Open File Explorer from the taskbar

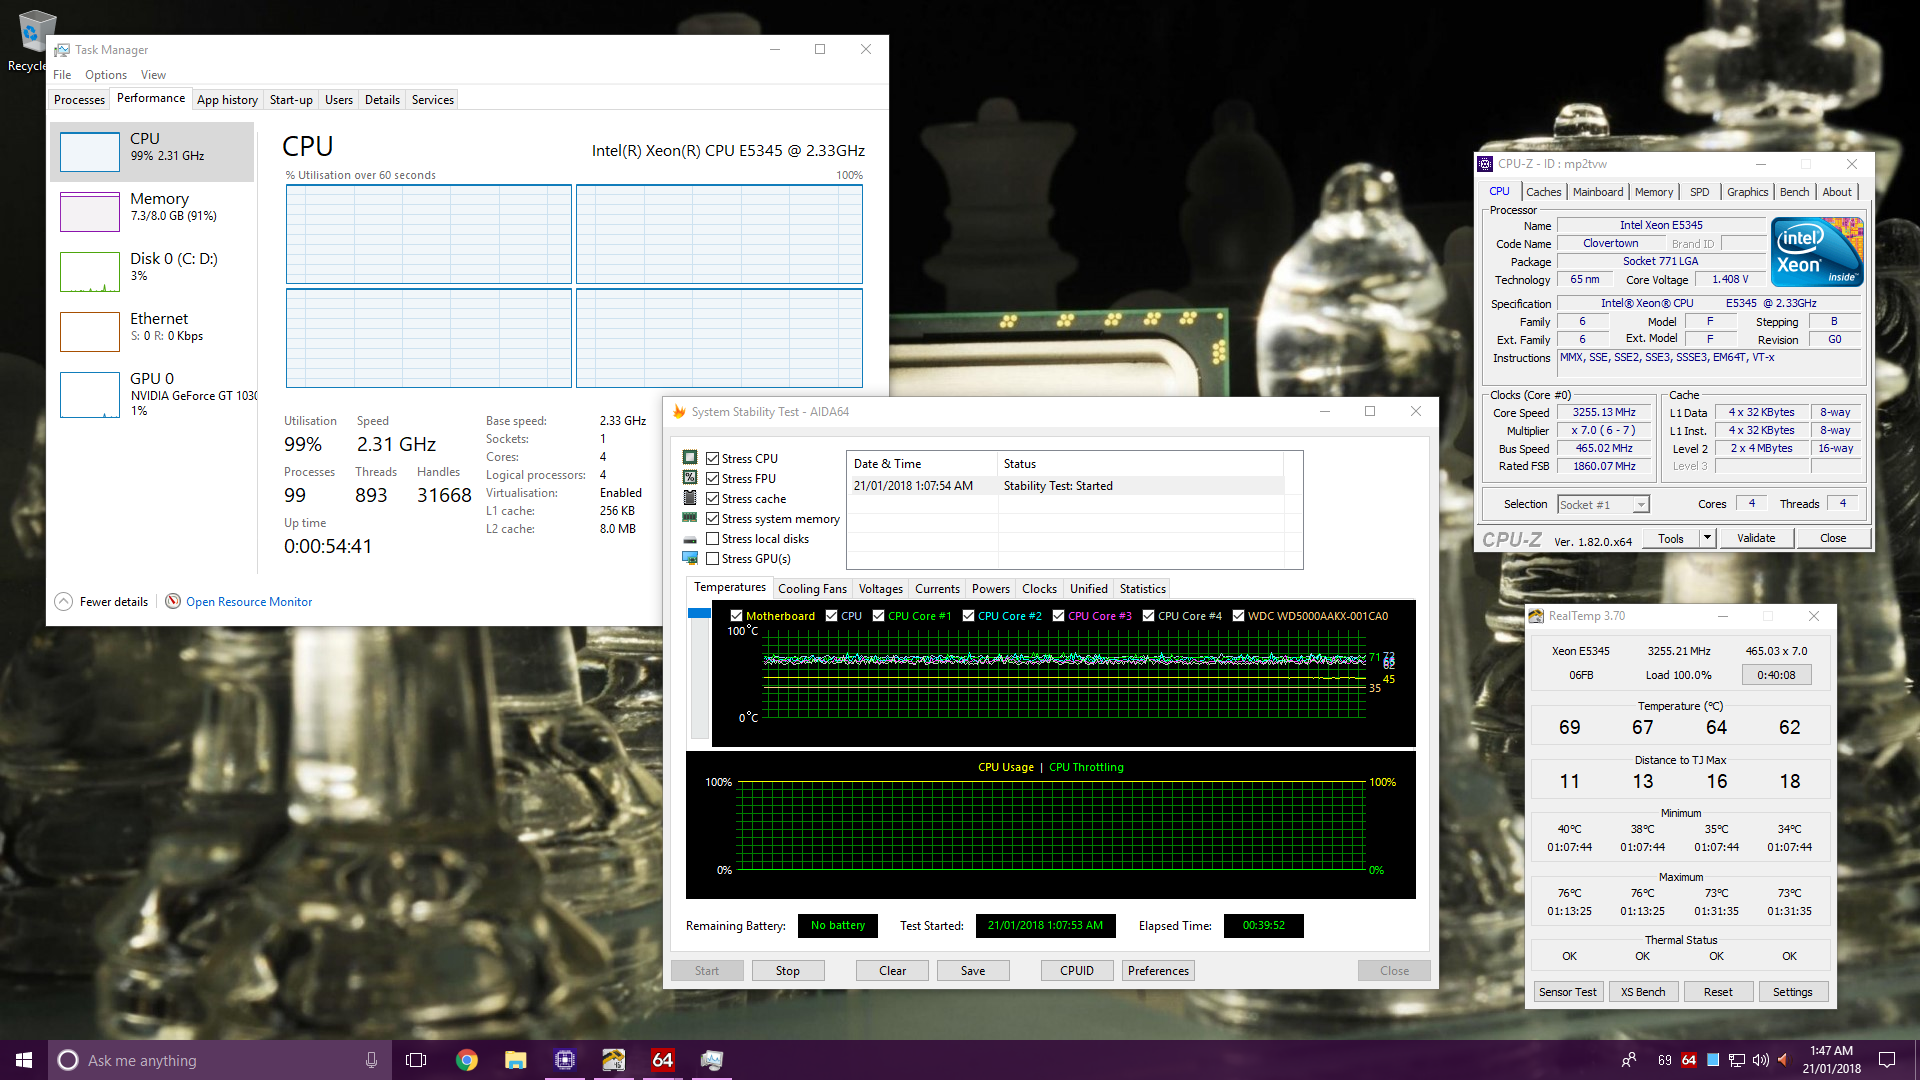coord(516,1060)
